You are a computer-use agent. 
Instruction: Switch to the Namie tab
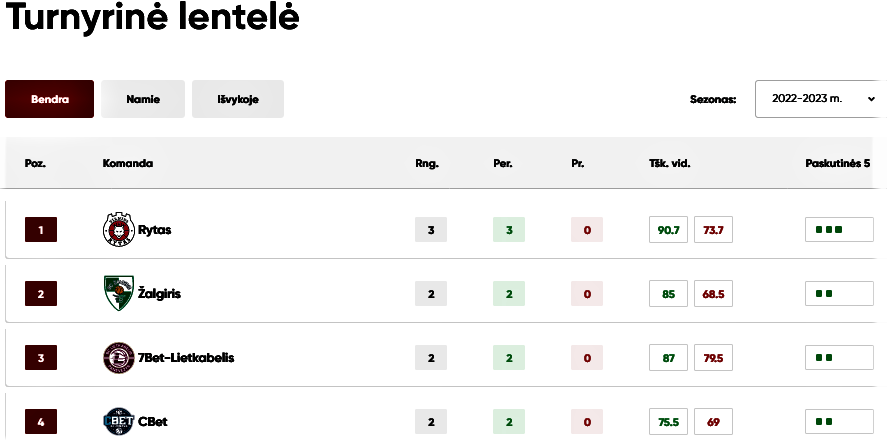coord(143,99)
